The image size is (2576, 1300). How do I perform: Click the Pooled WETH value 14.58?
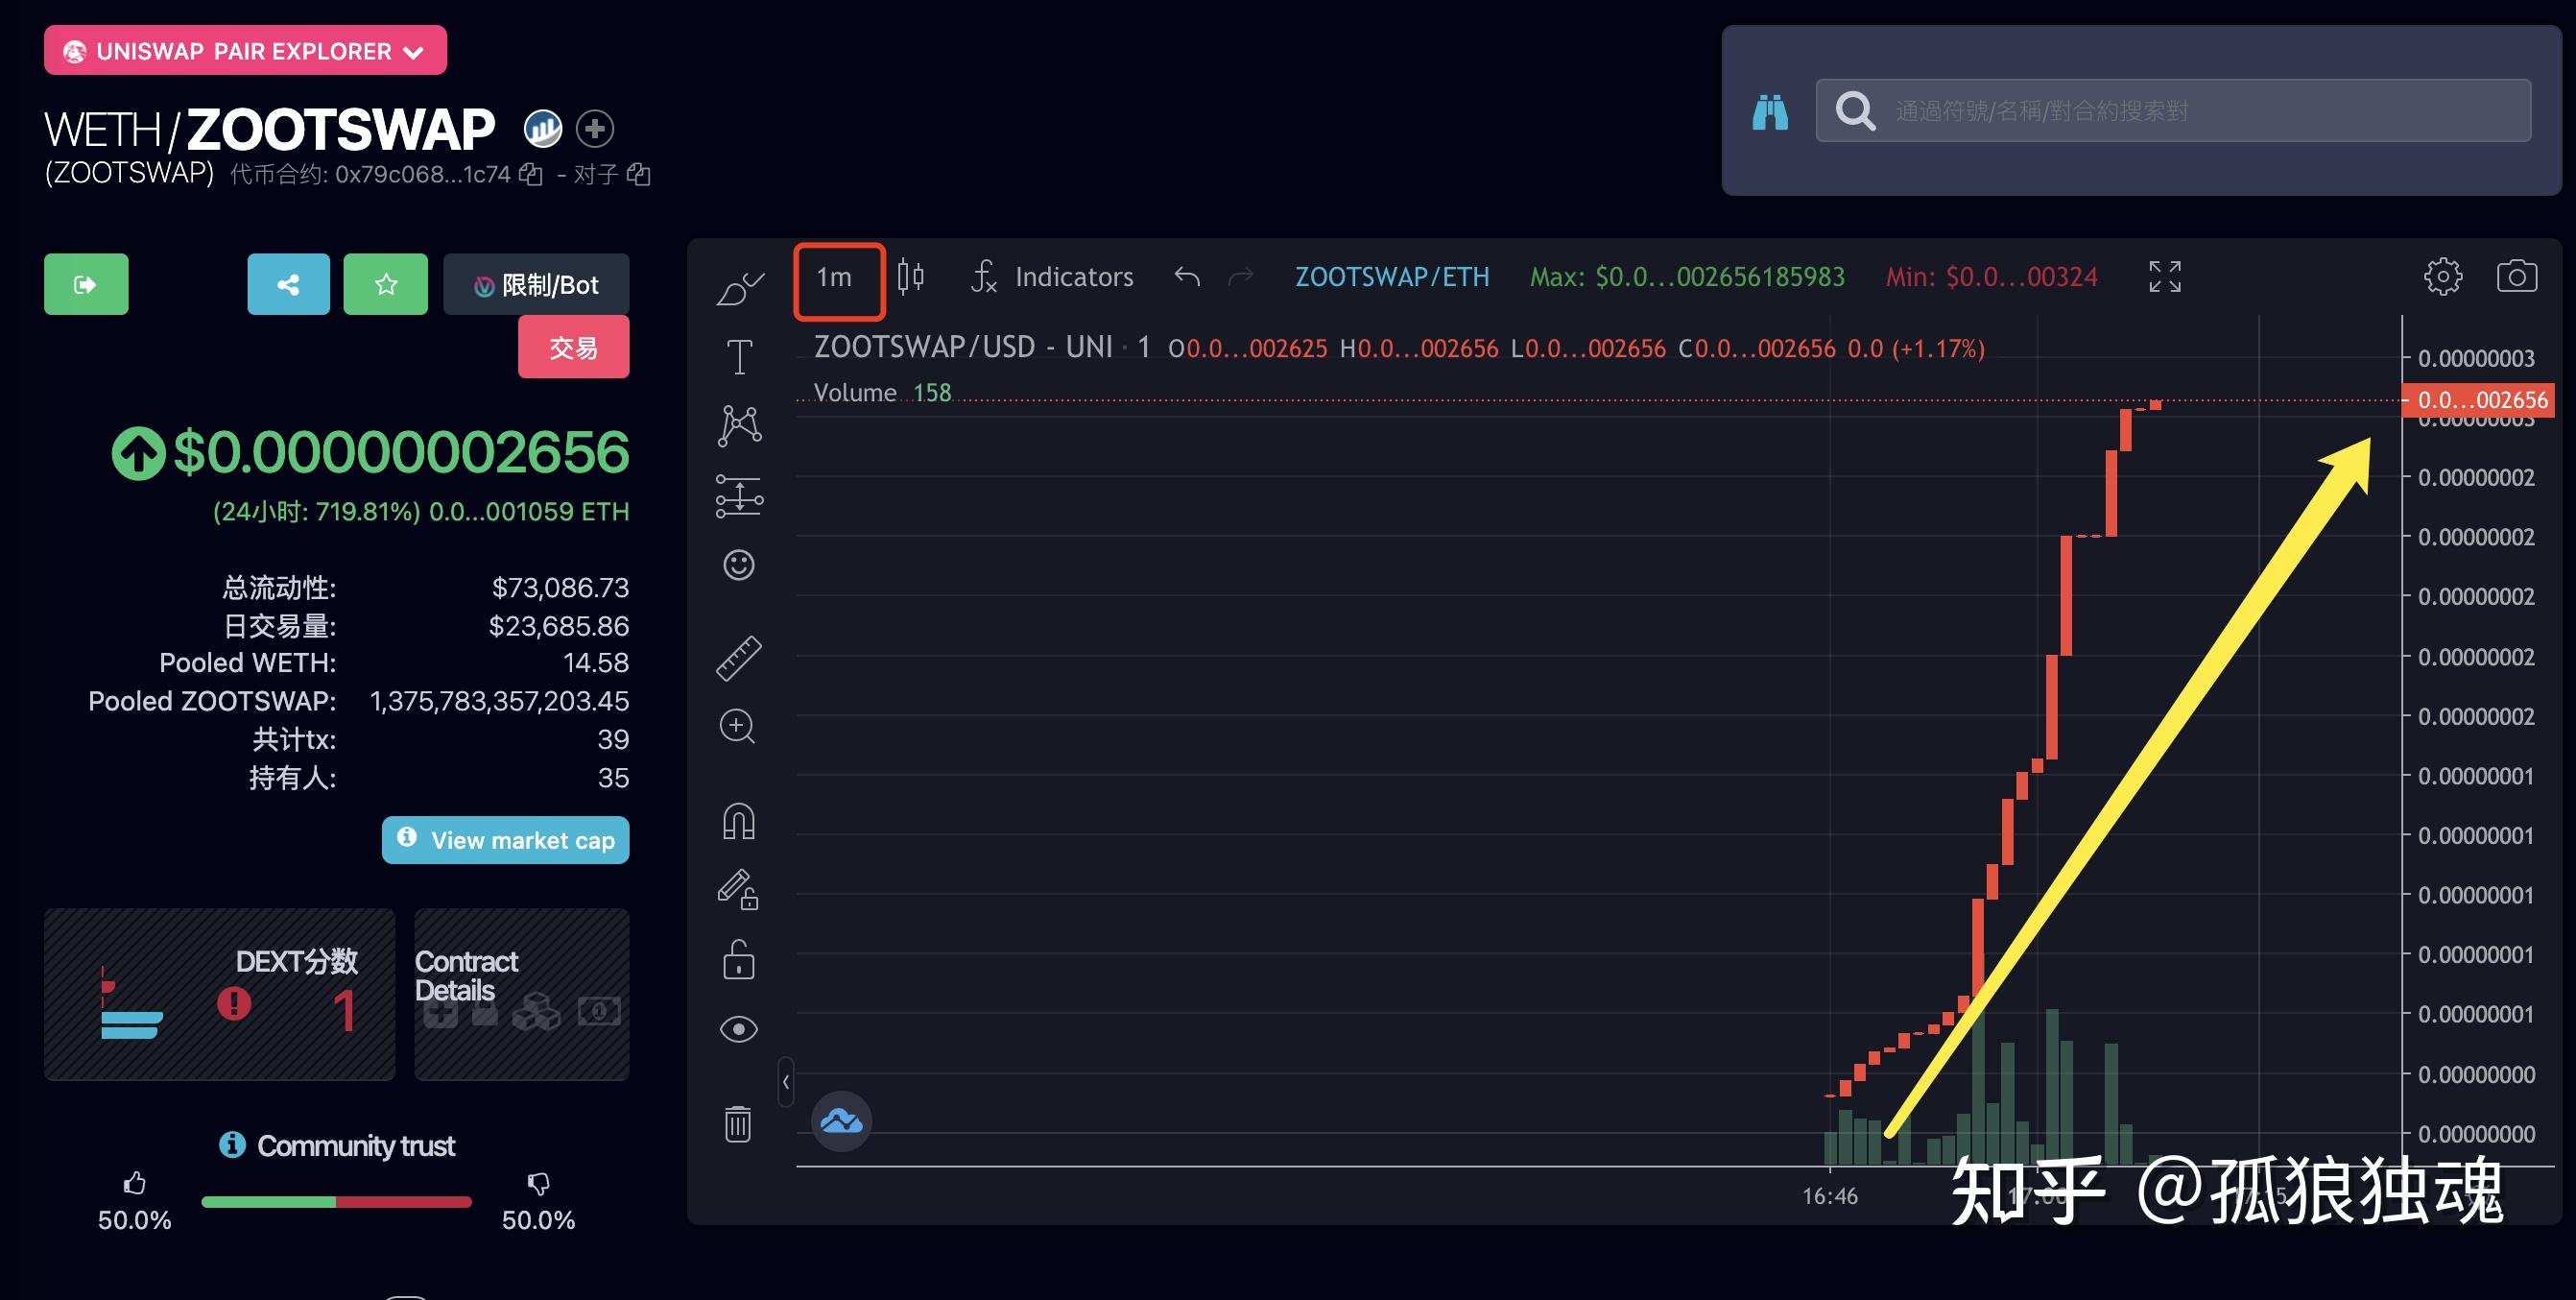pos(596,663)
